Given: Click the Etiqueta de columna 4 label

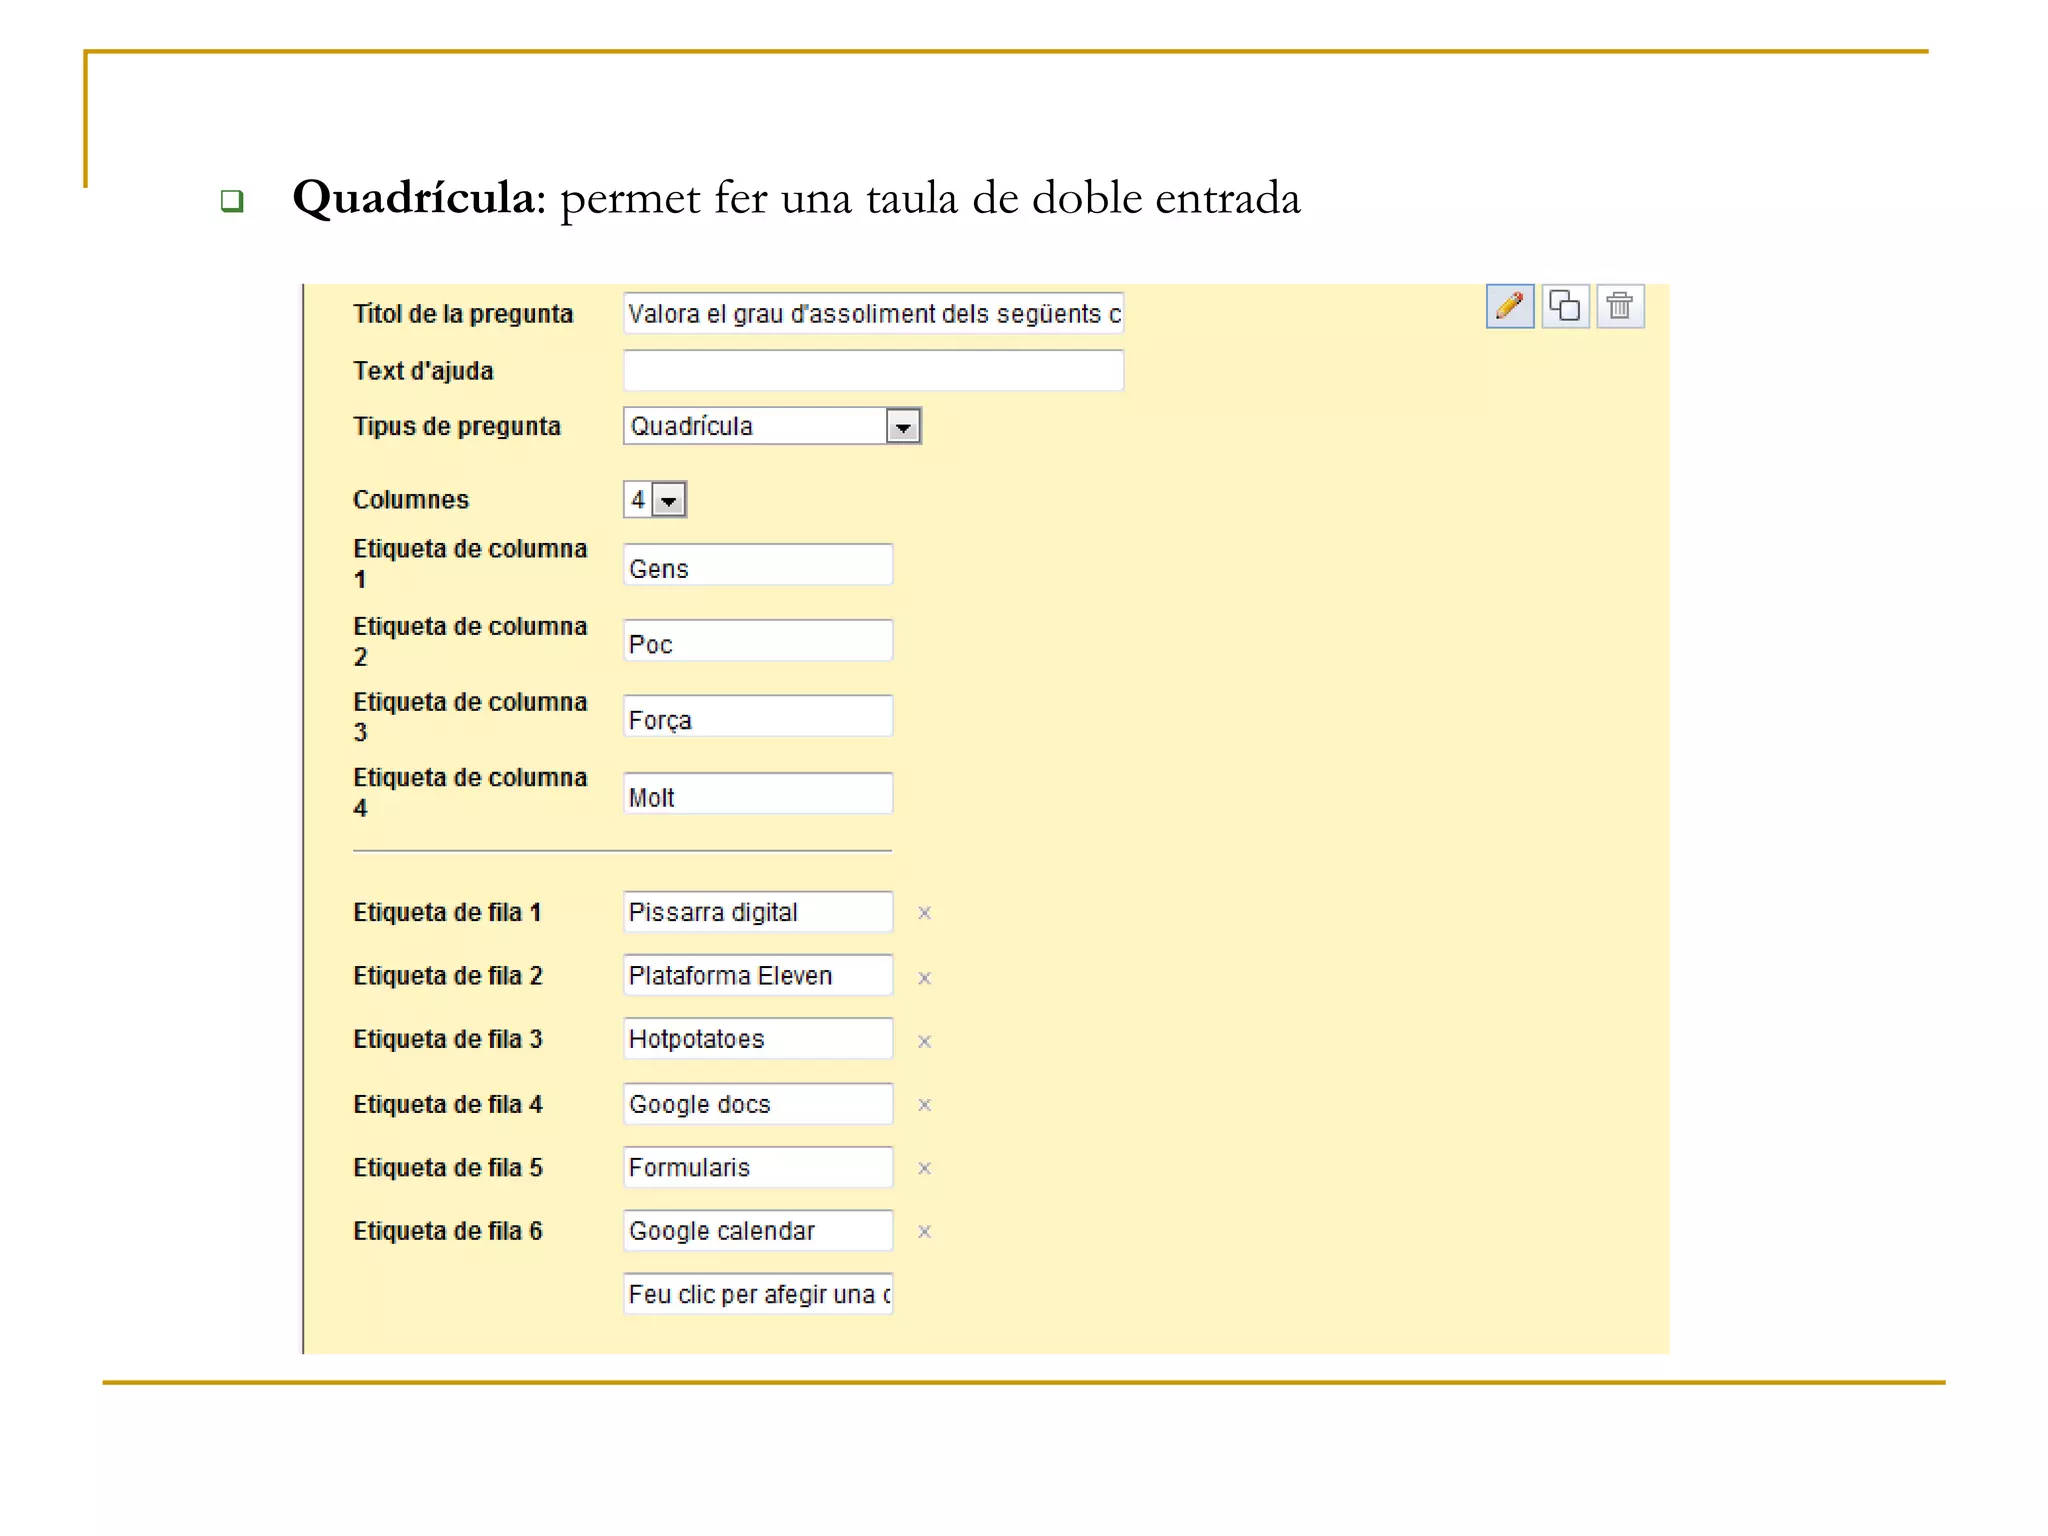Looking at the screenshot, I should pyautogui.click(x=470, y=793).
